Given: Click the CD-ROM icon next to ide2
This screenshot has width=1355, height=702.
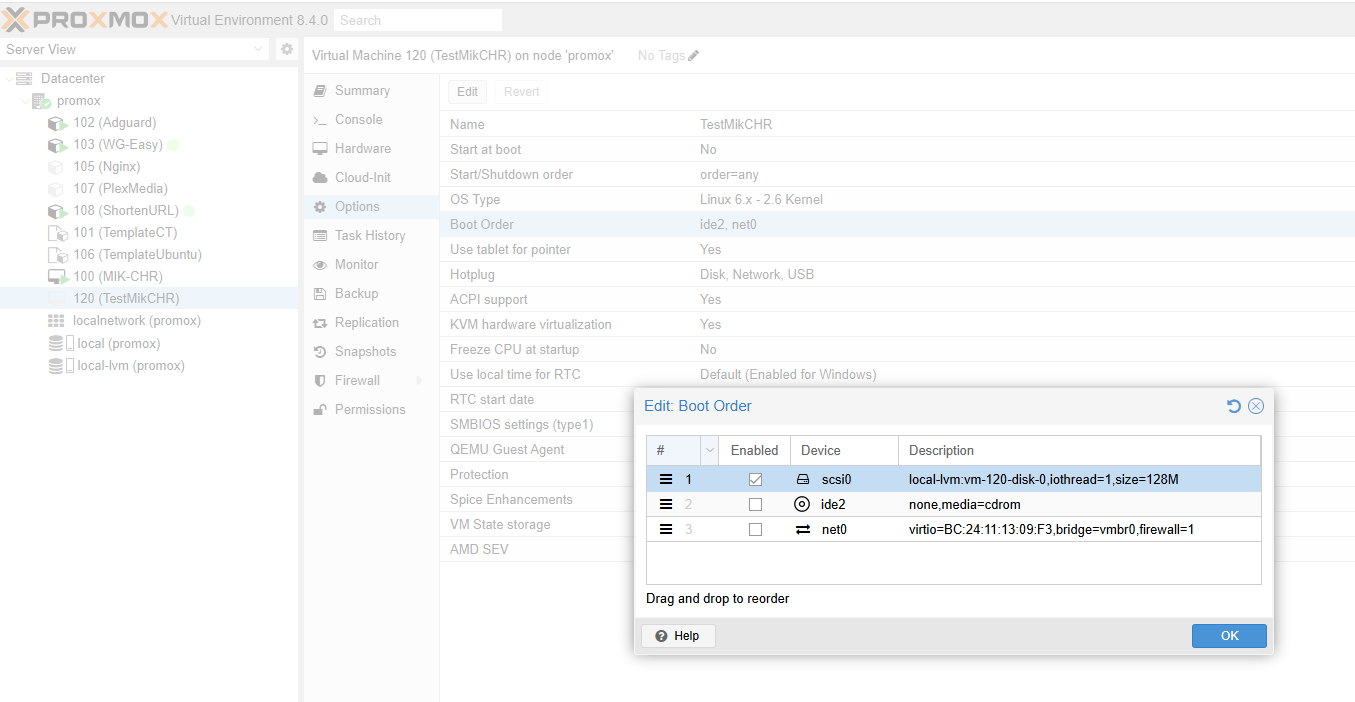Looking at the screenshot, I should point(802,504).
